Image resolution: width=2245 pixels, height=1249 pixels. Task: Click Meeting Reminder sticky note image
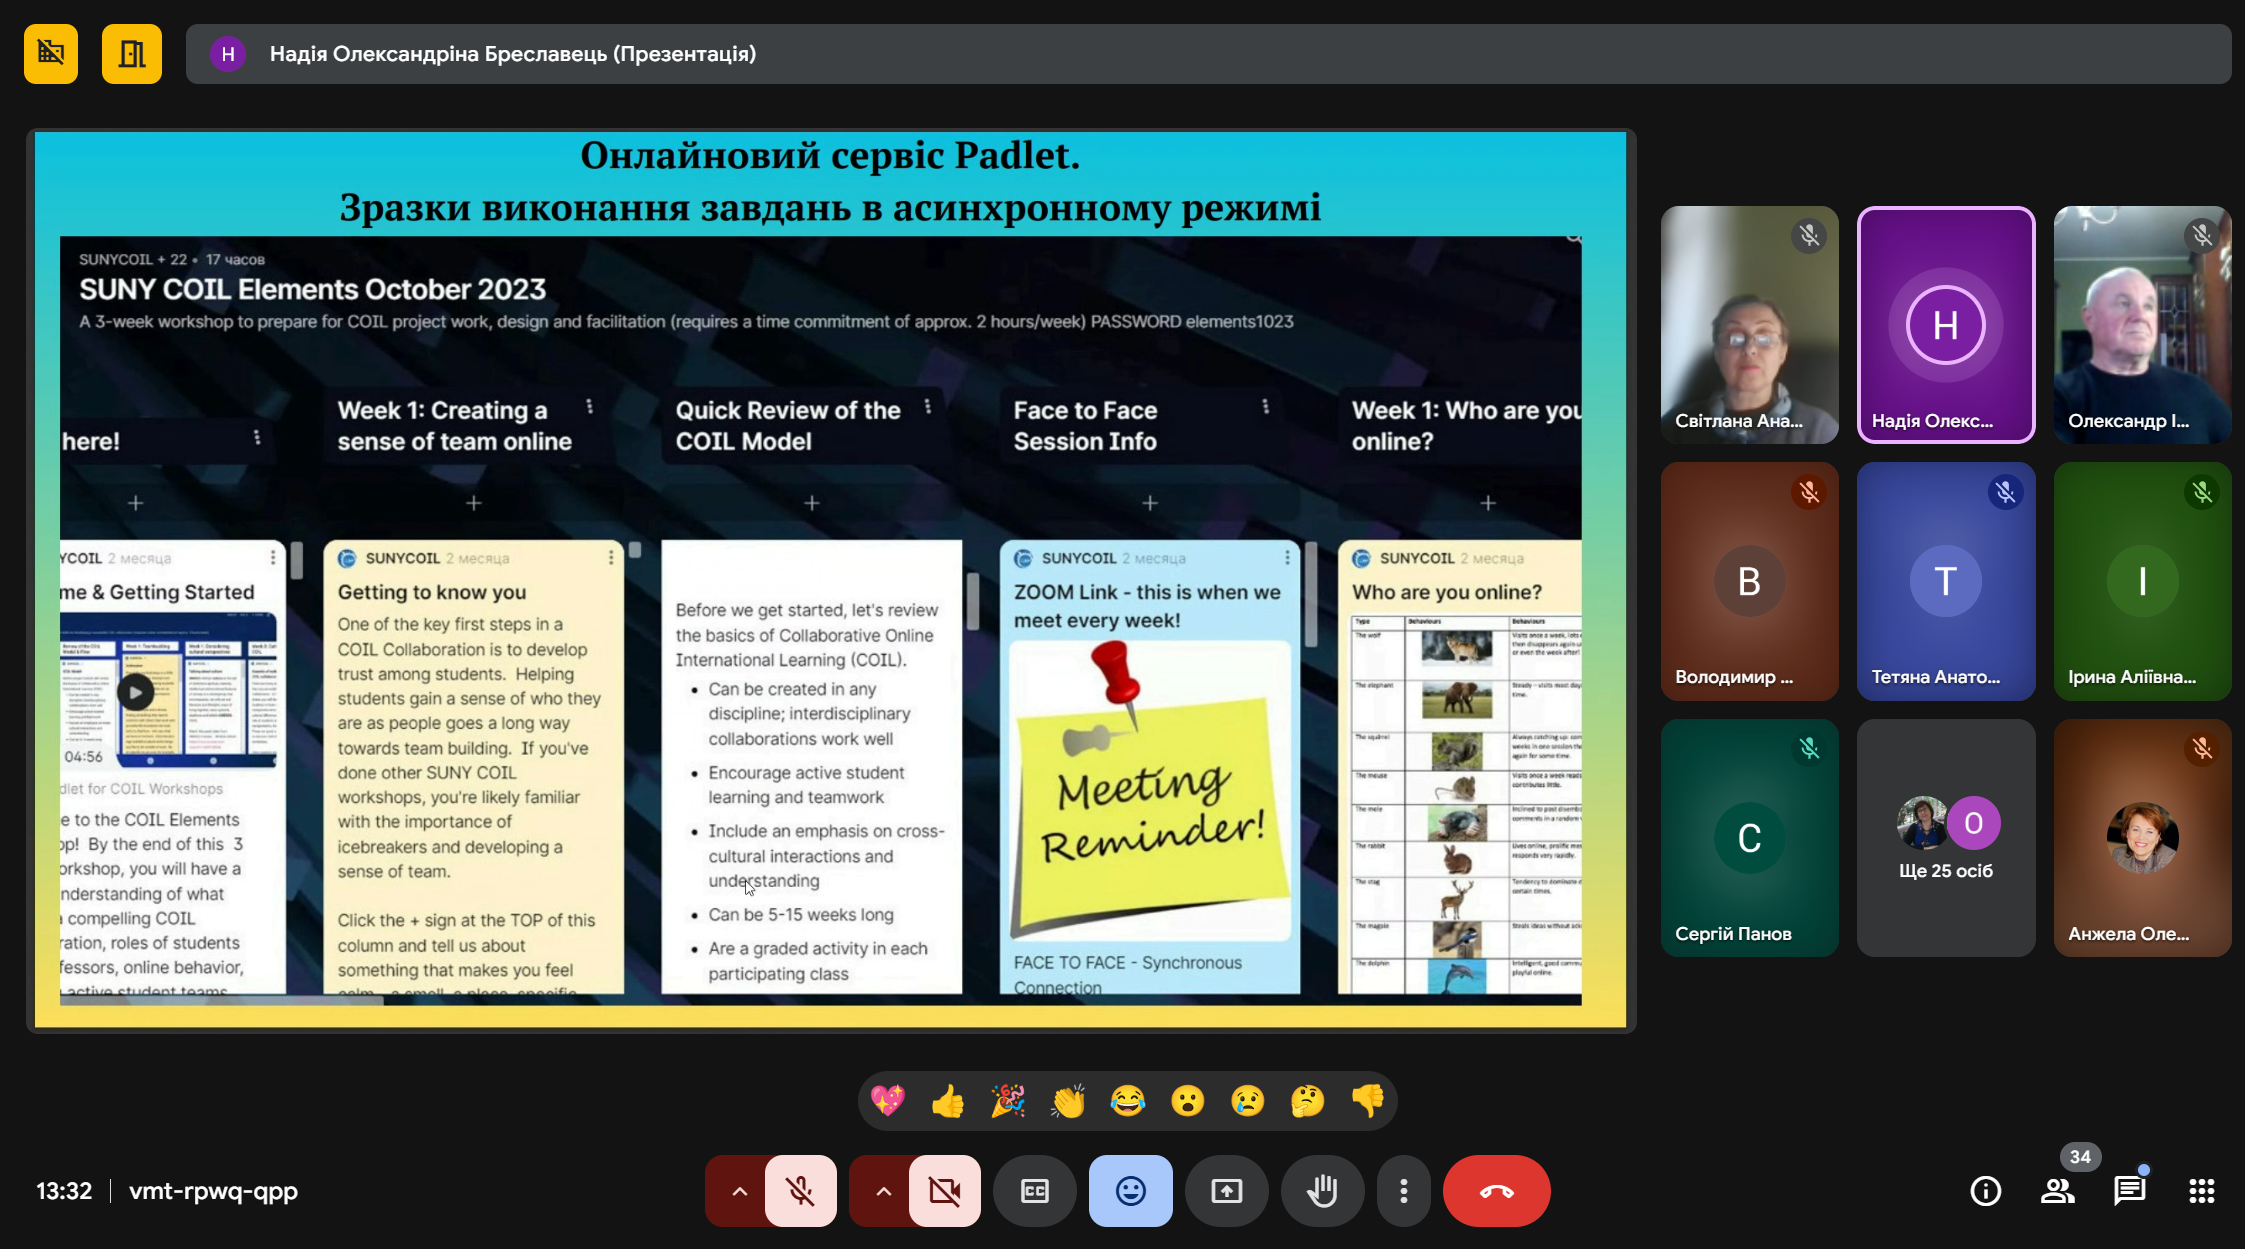pyautogui.click(x=1150, y=790)
